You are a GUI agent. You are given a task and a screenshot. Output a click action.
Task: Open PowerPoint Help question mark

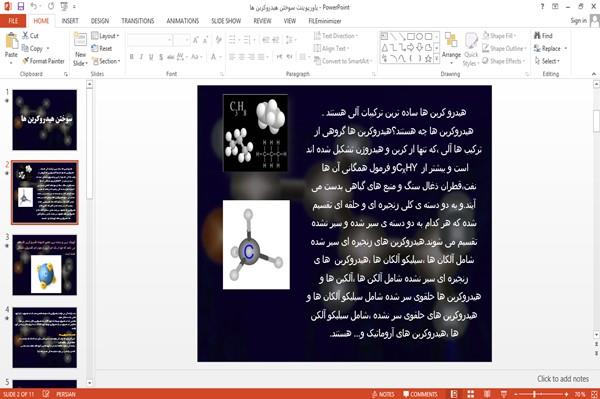tap(542, 7)
